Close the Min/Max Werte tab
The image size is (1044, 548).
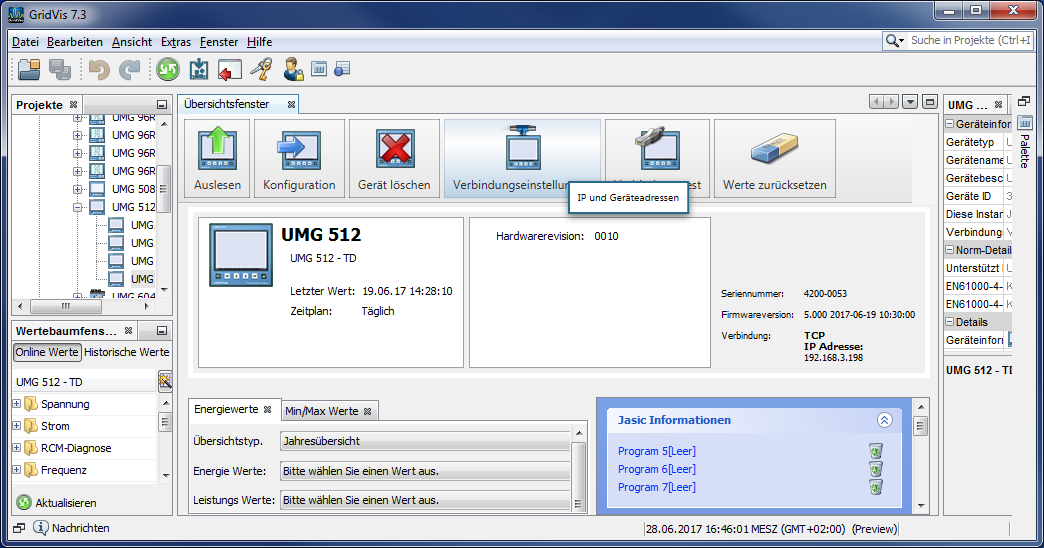click(368, 411)
